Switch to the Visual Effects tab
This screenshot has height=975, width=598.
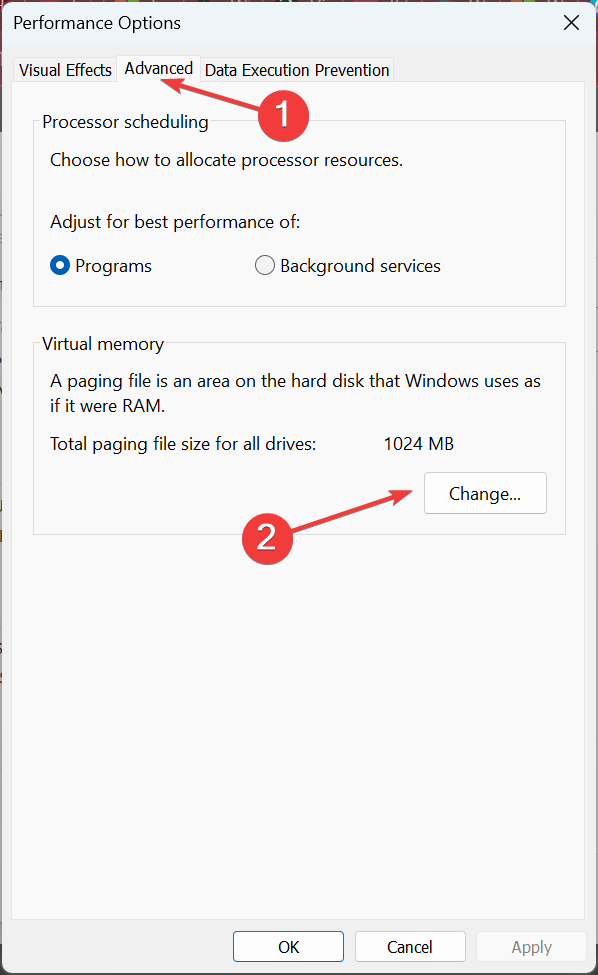coord(65,70)
